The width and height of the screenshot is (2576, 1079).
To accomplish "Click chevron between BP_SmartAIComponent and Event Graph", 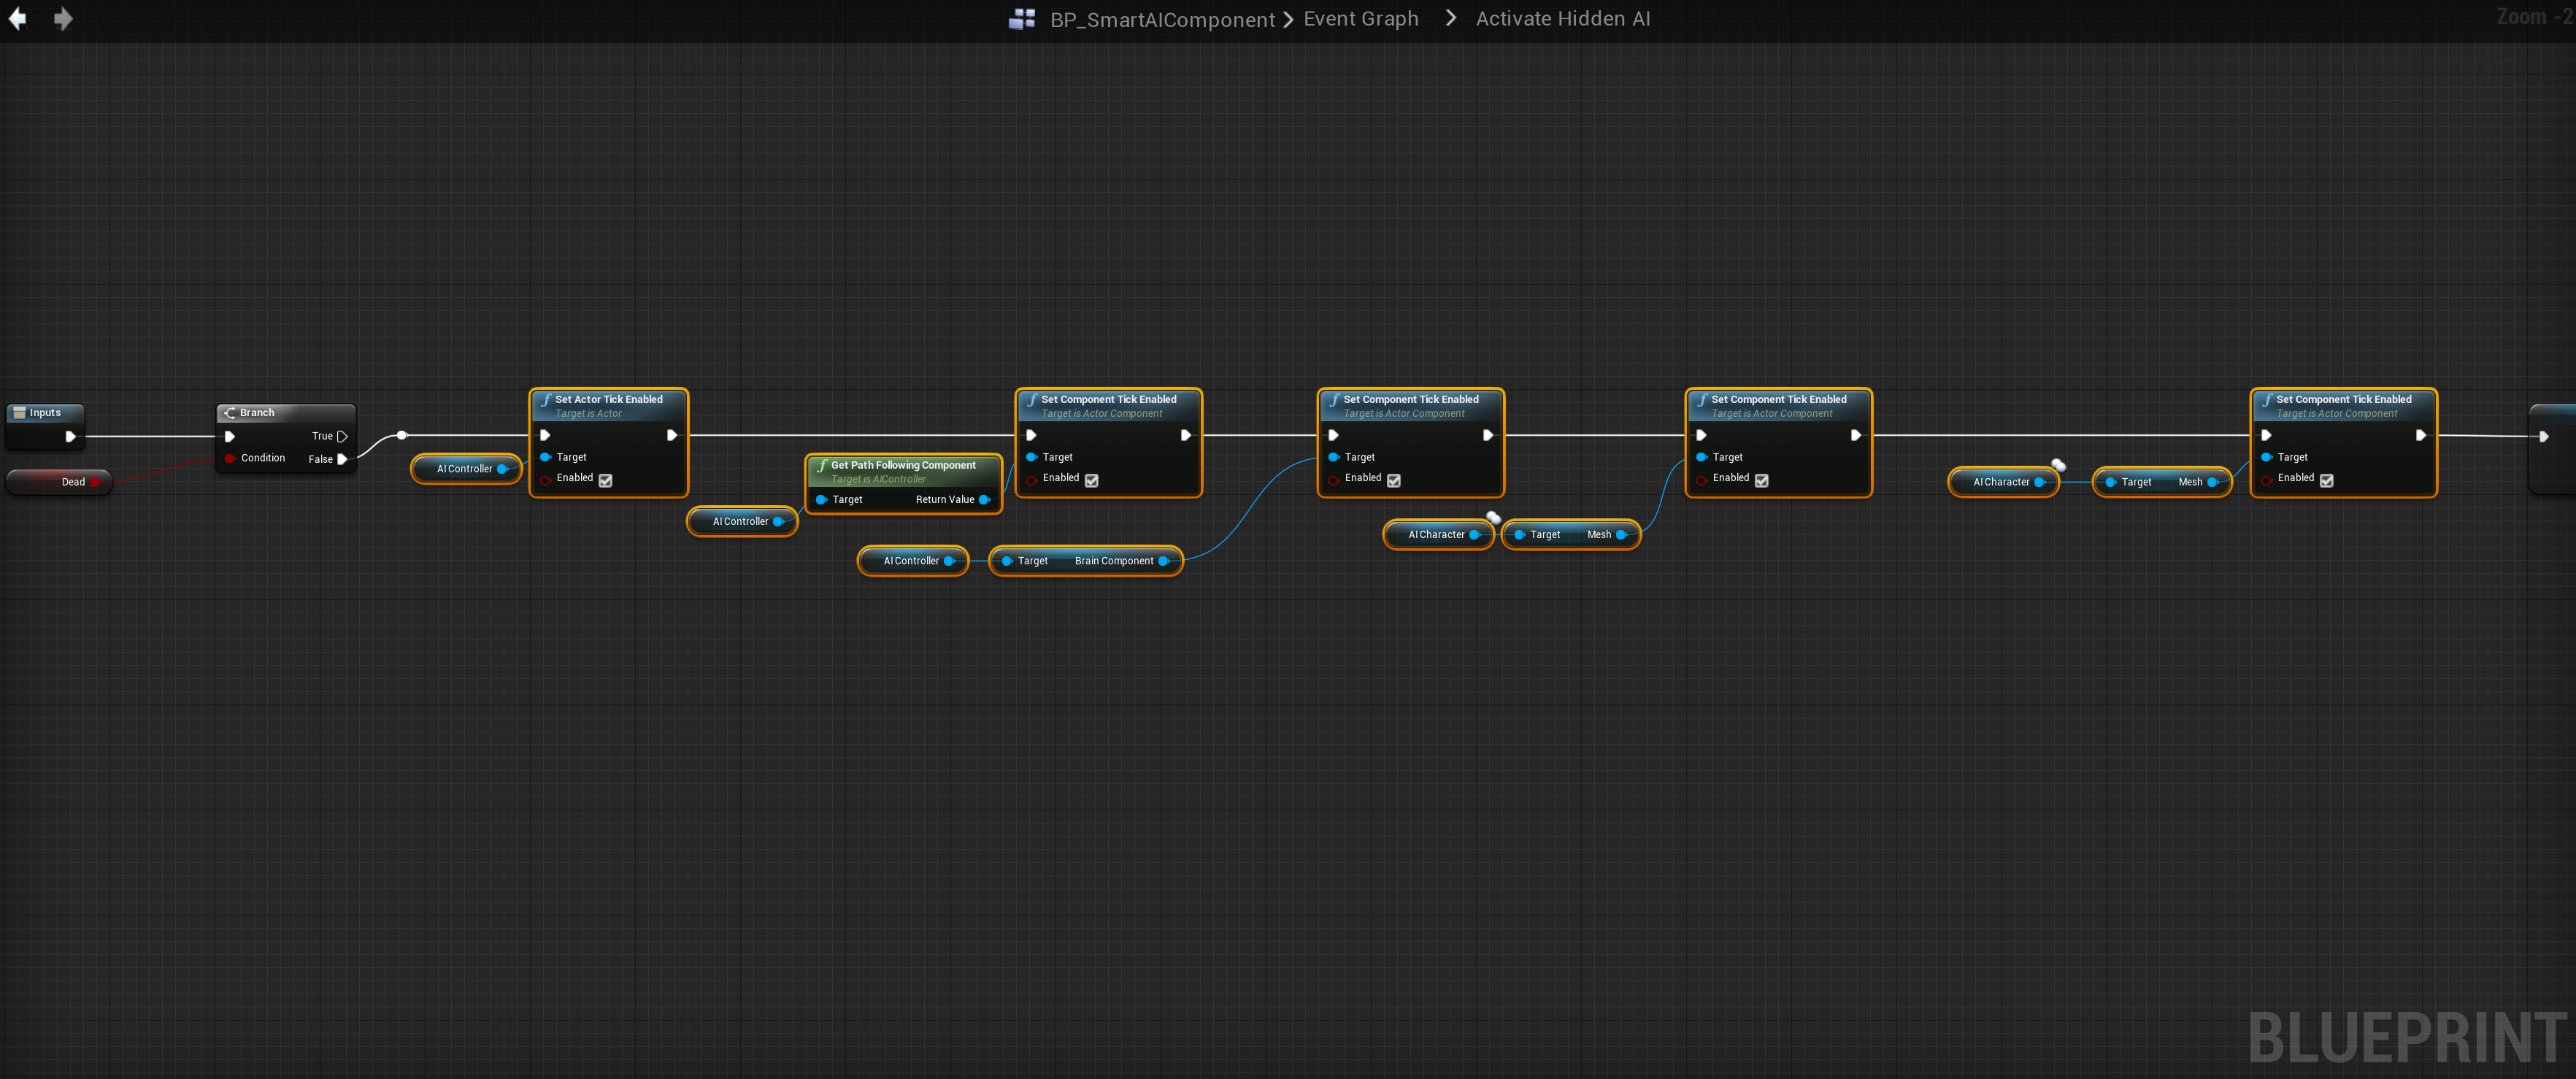I will coord(1288,19).
